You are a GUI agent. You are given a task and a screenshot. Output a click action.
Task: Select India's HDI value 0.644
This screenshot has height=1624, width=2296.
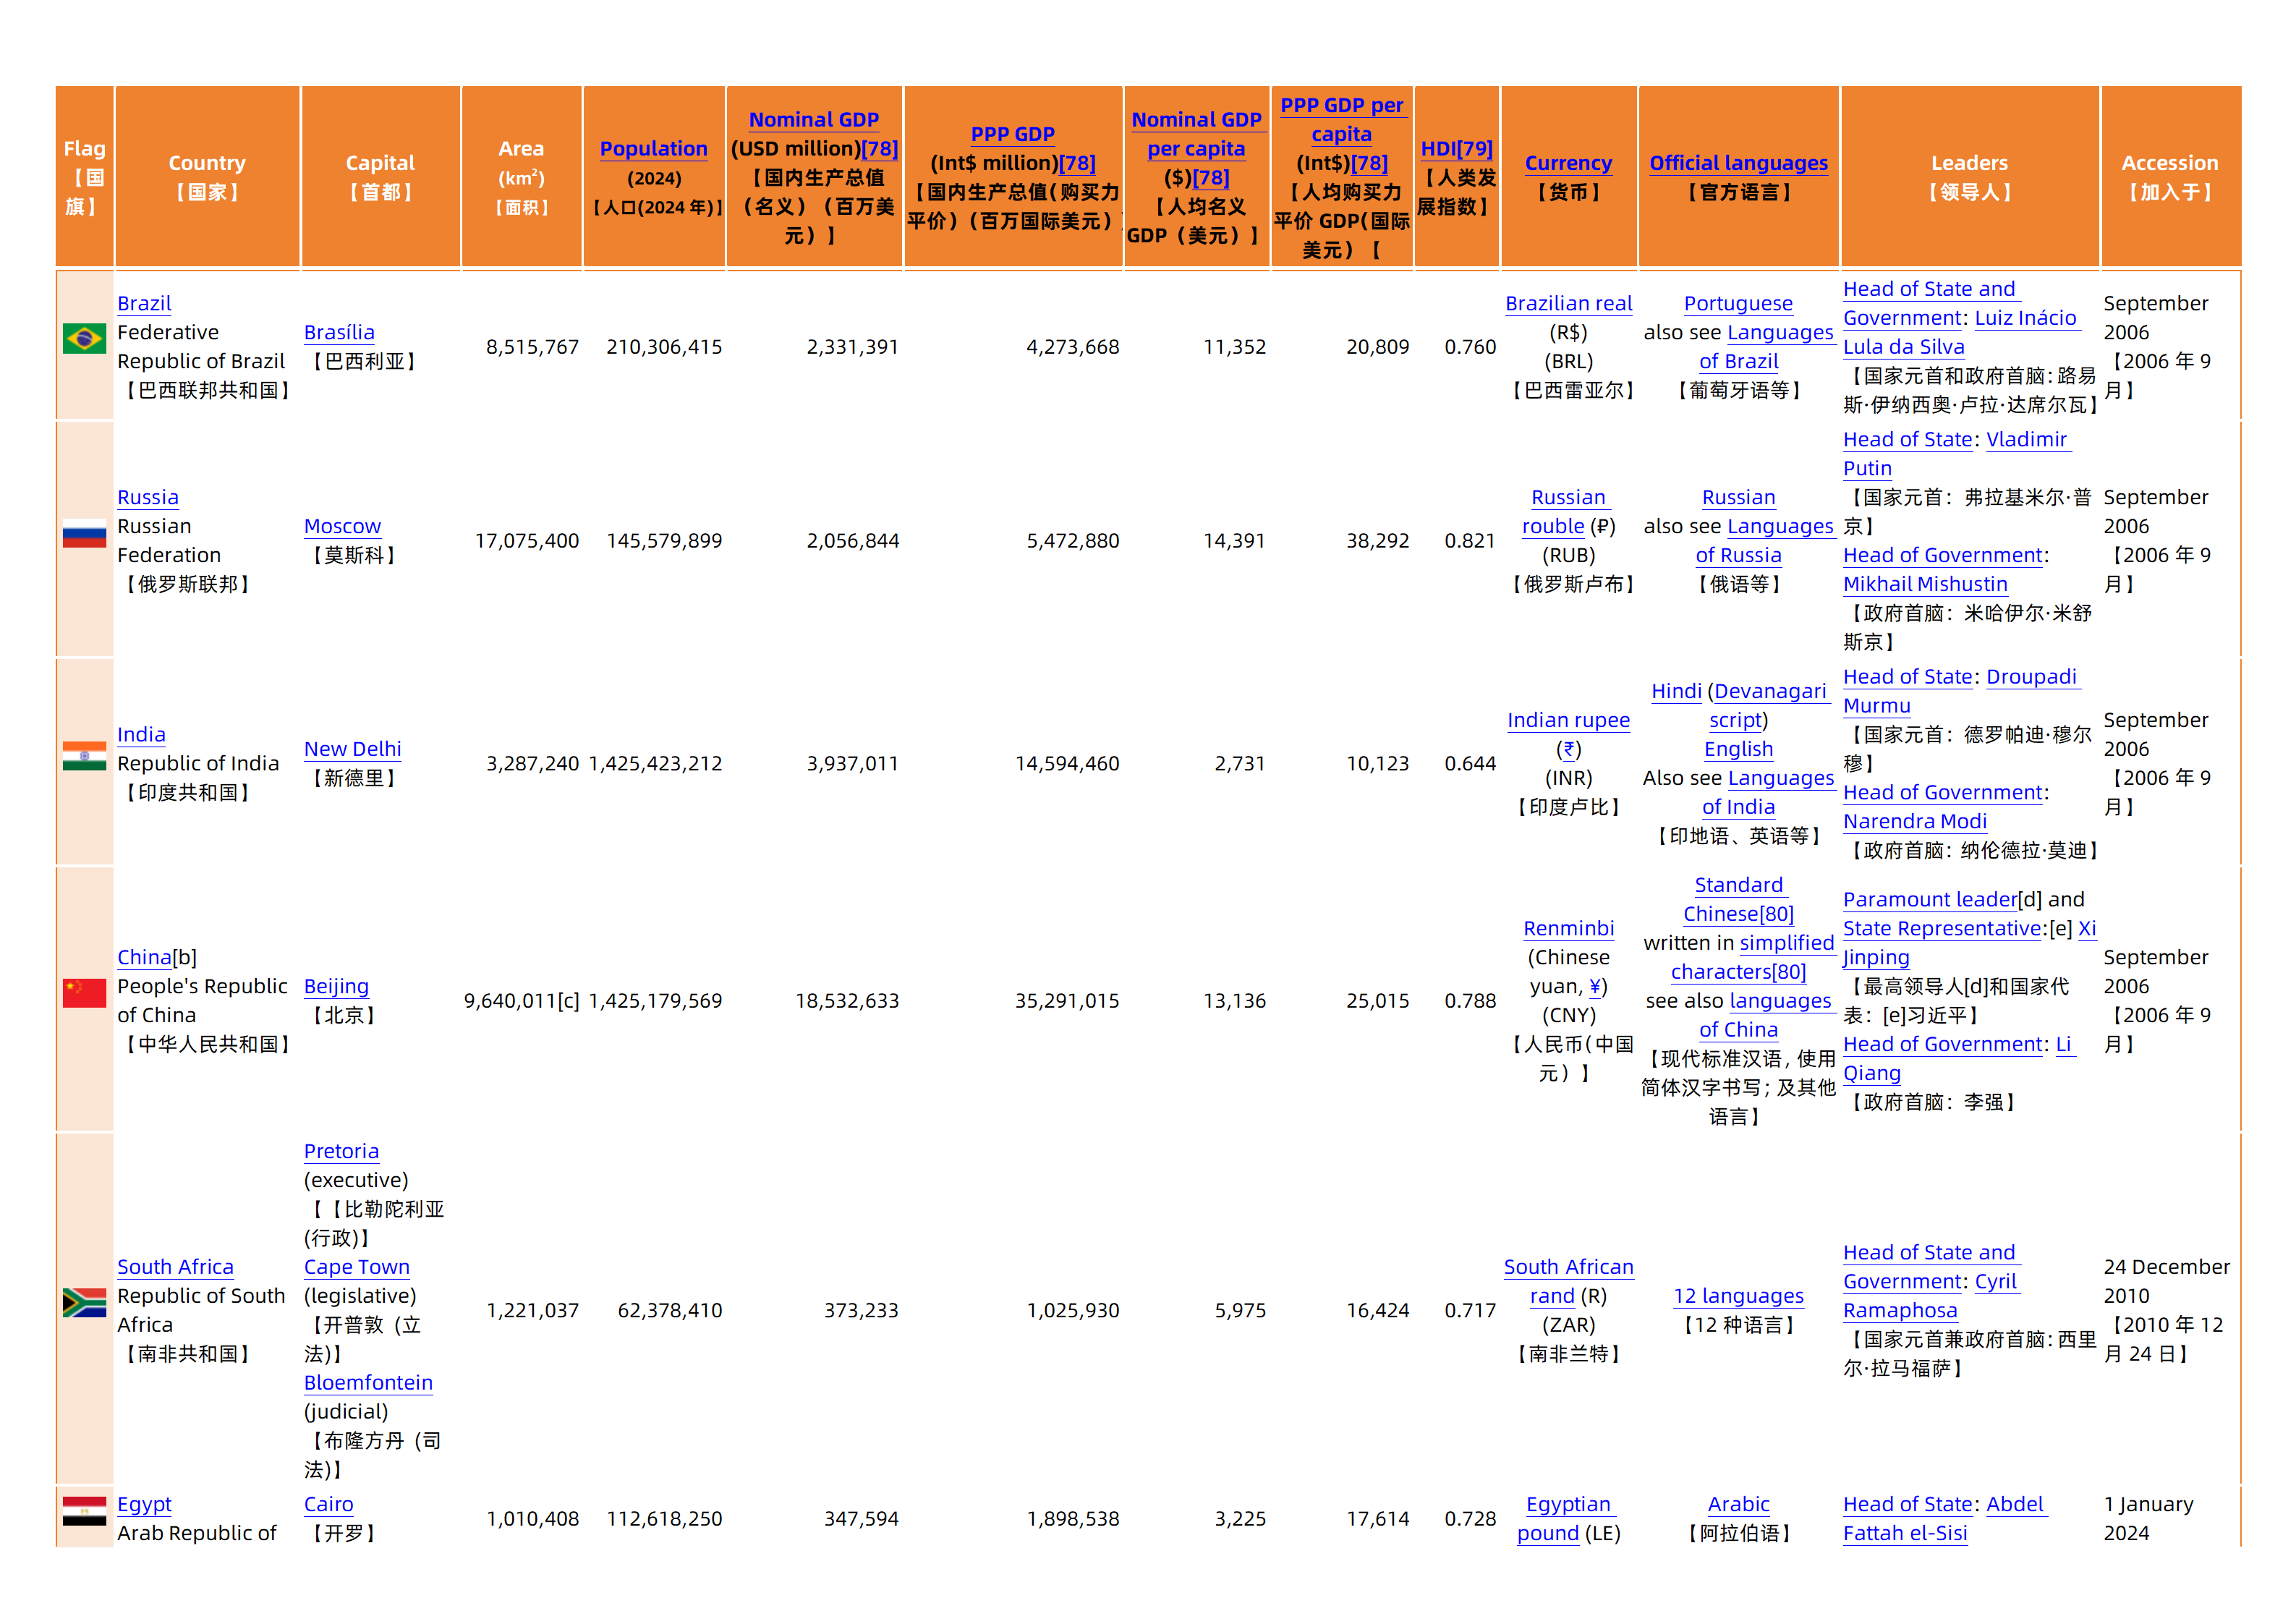click(x=1470, y=764)
